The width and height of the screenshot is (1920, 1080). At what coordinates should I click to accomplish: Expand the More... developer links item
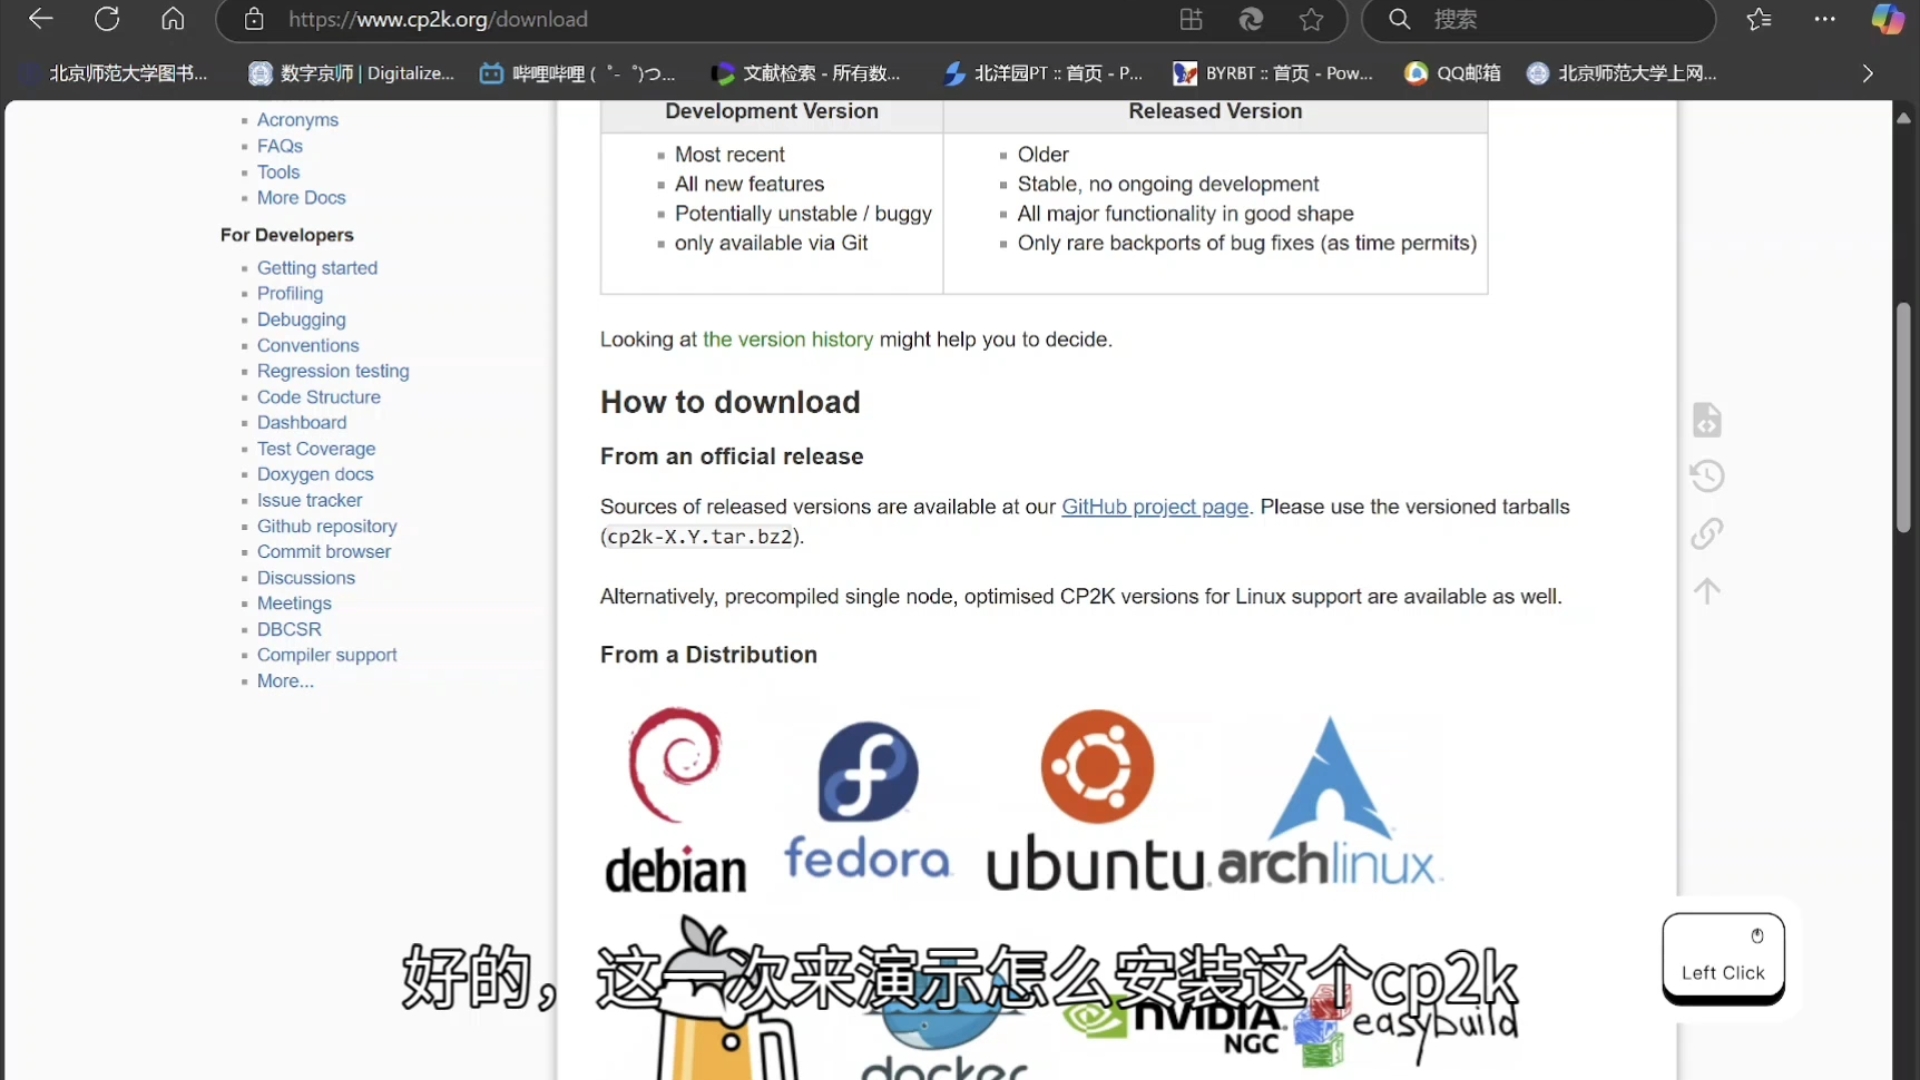[x=285, y=681]
